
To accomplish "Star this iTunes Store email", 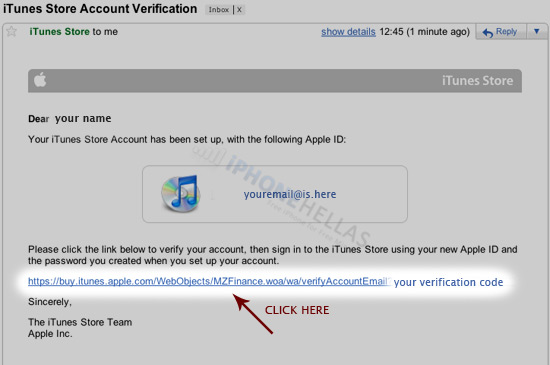I will (12, 32).
